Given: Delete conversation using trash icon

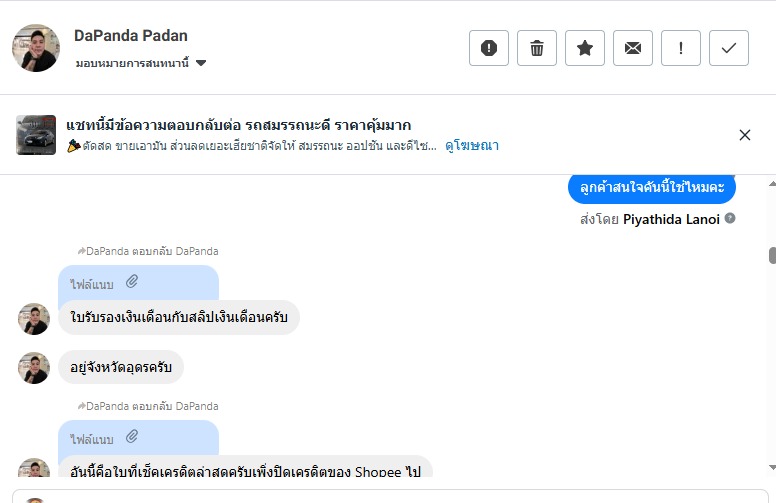Looking at the screenshot, I should 537,48.
